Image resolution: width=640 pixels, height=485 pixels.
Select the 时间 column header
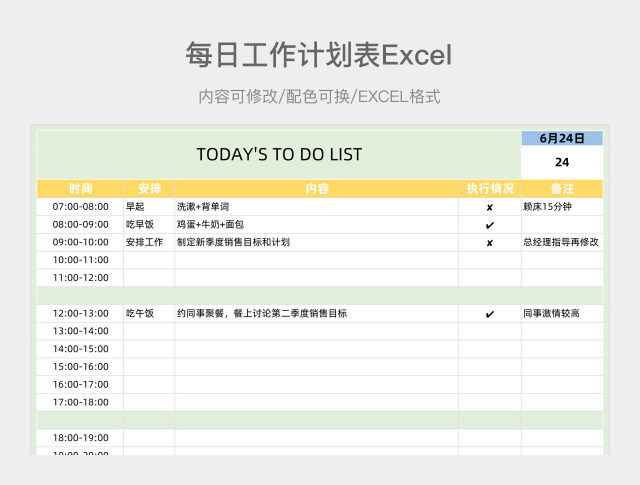click(x=80, y=188)
